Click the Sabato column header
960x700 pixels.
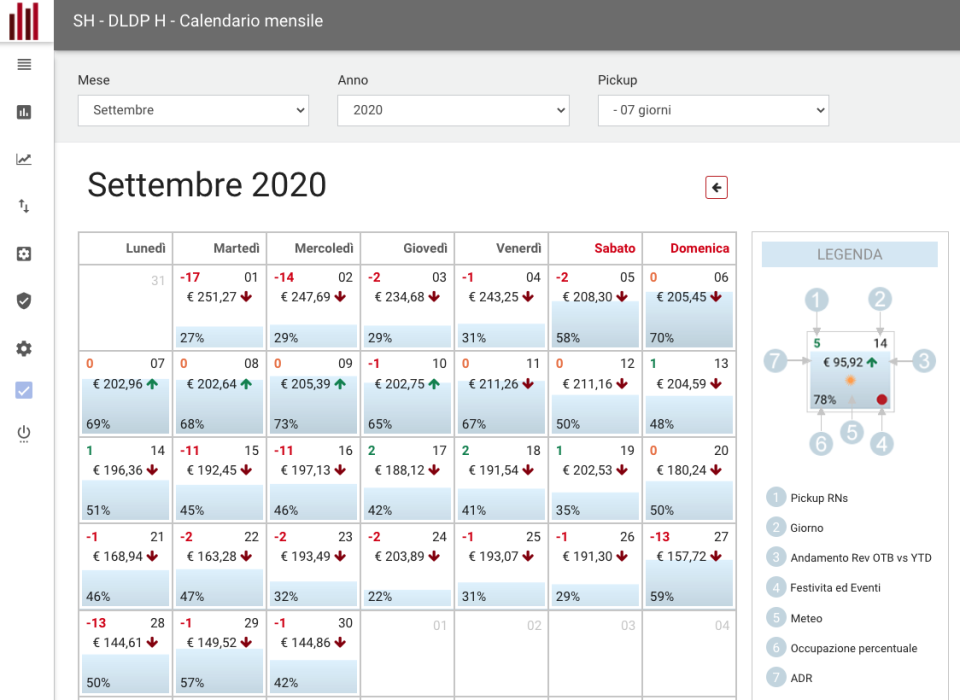pos(614,248)
